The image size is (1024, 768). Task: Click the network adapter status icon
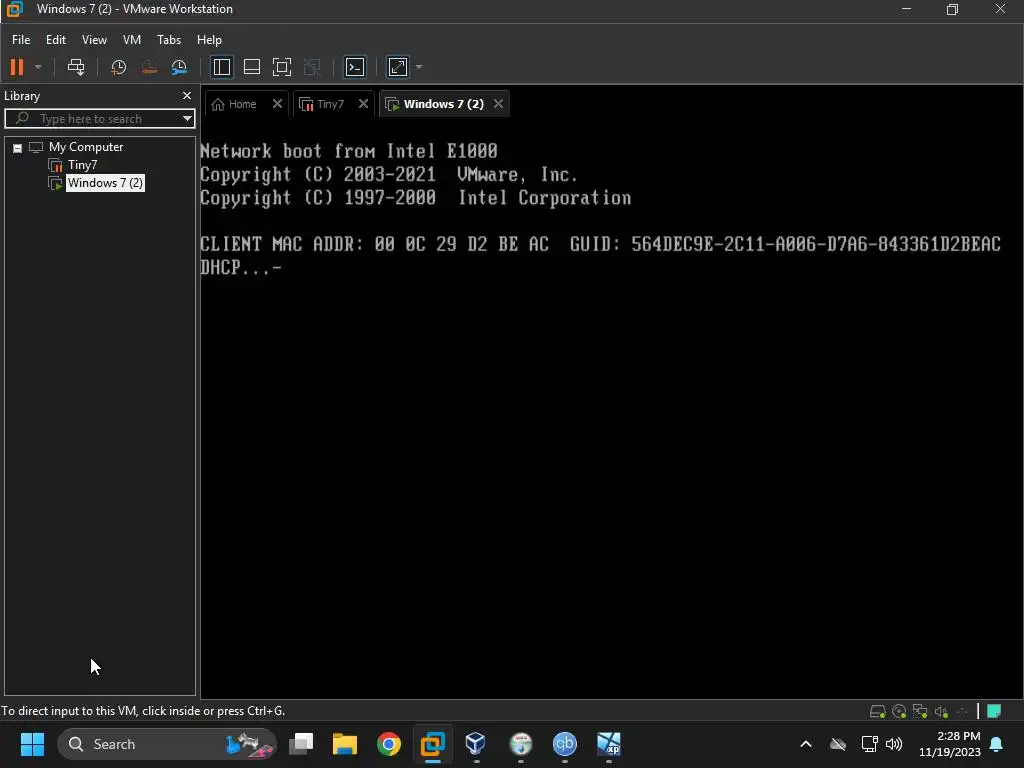(920, 711)
